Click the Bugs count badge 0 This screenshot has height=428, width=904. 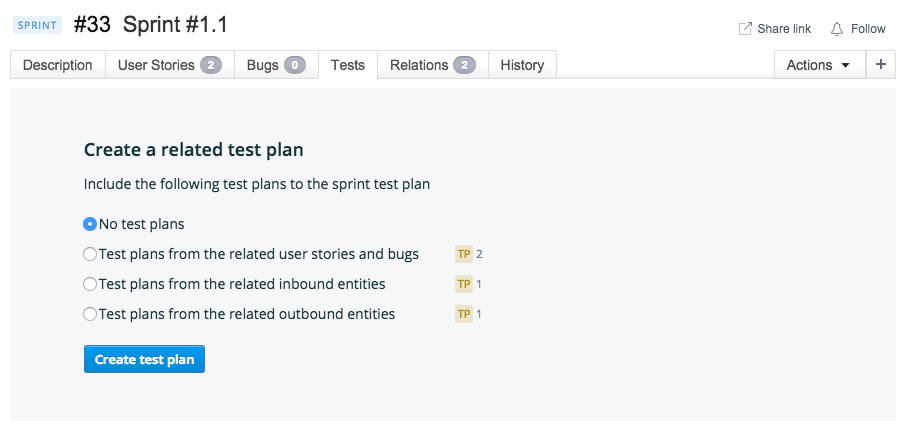(295, 65)
